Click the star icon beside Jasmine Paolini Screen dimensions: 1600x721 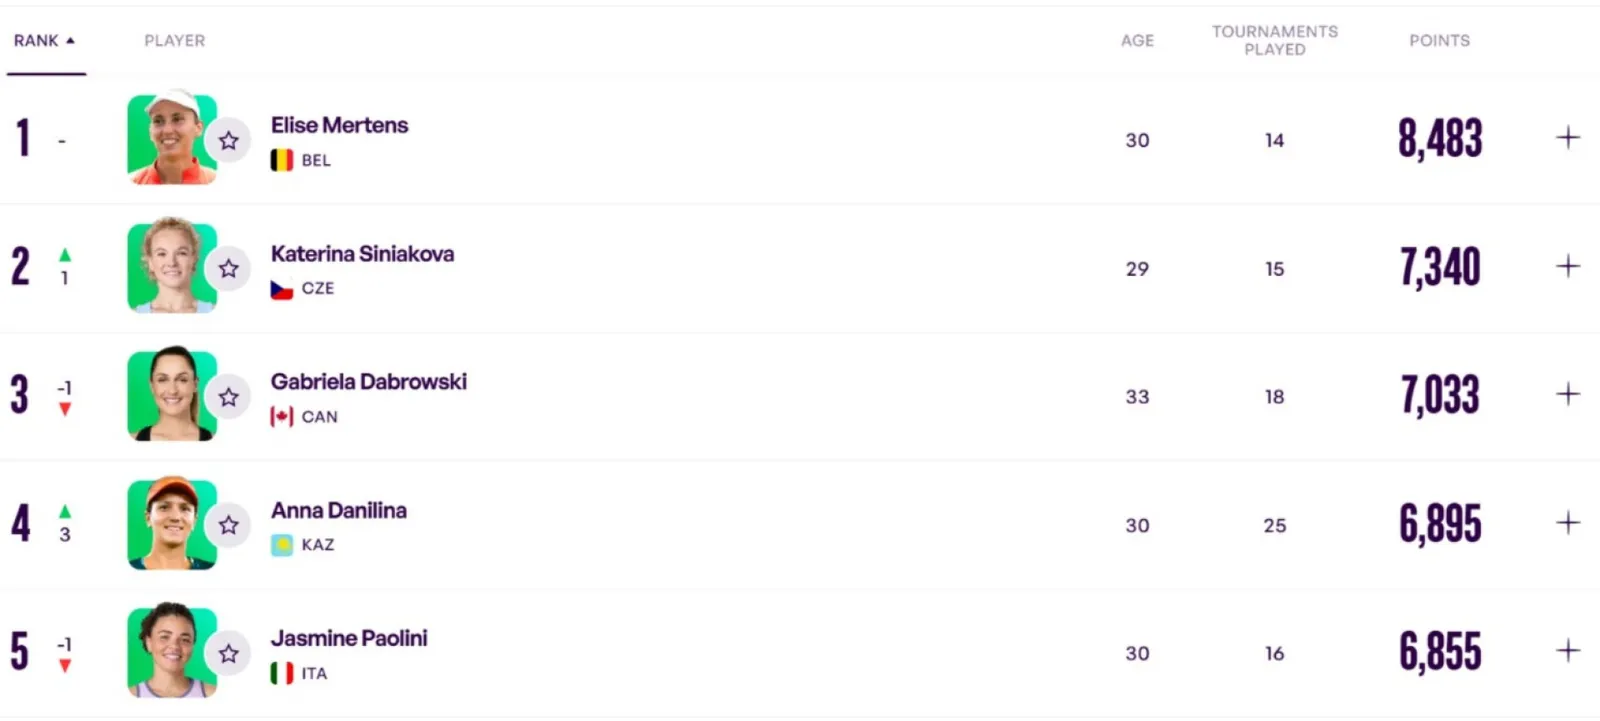pos(229,653)
